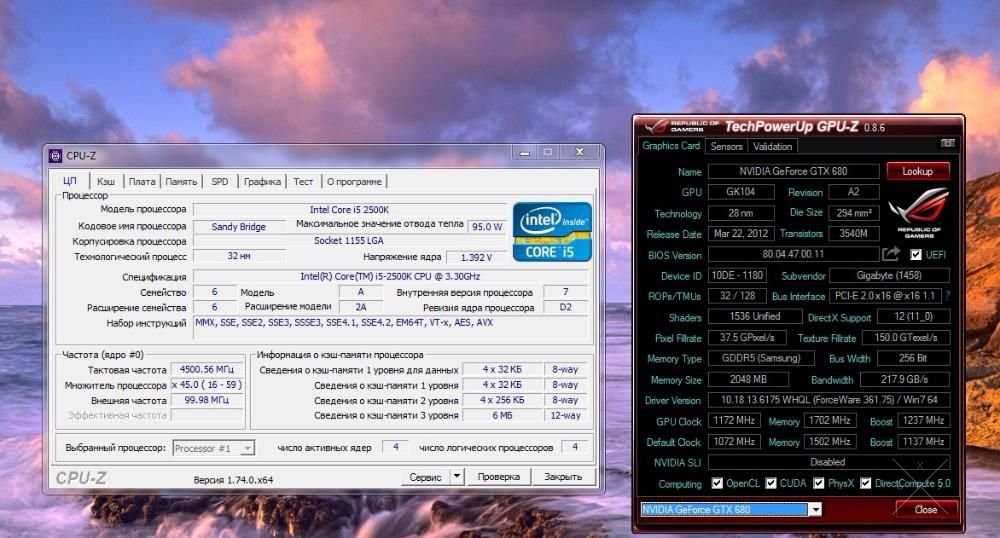Click the Проверка button

click(x=499, y=476)
